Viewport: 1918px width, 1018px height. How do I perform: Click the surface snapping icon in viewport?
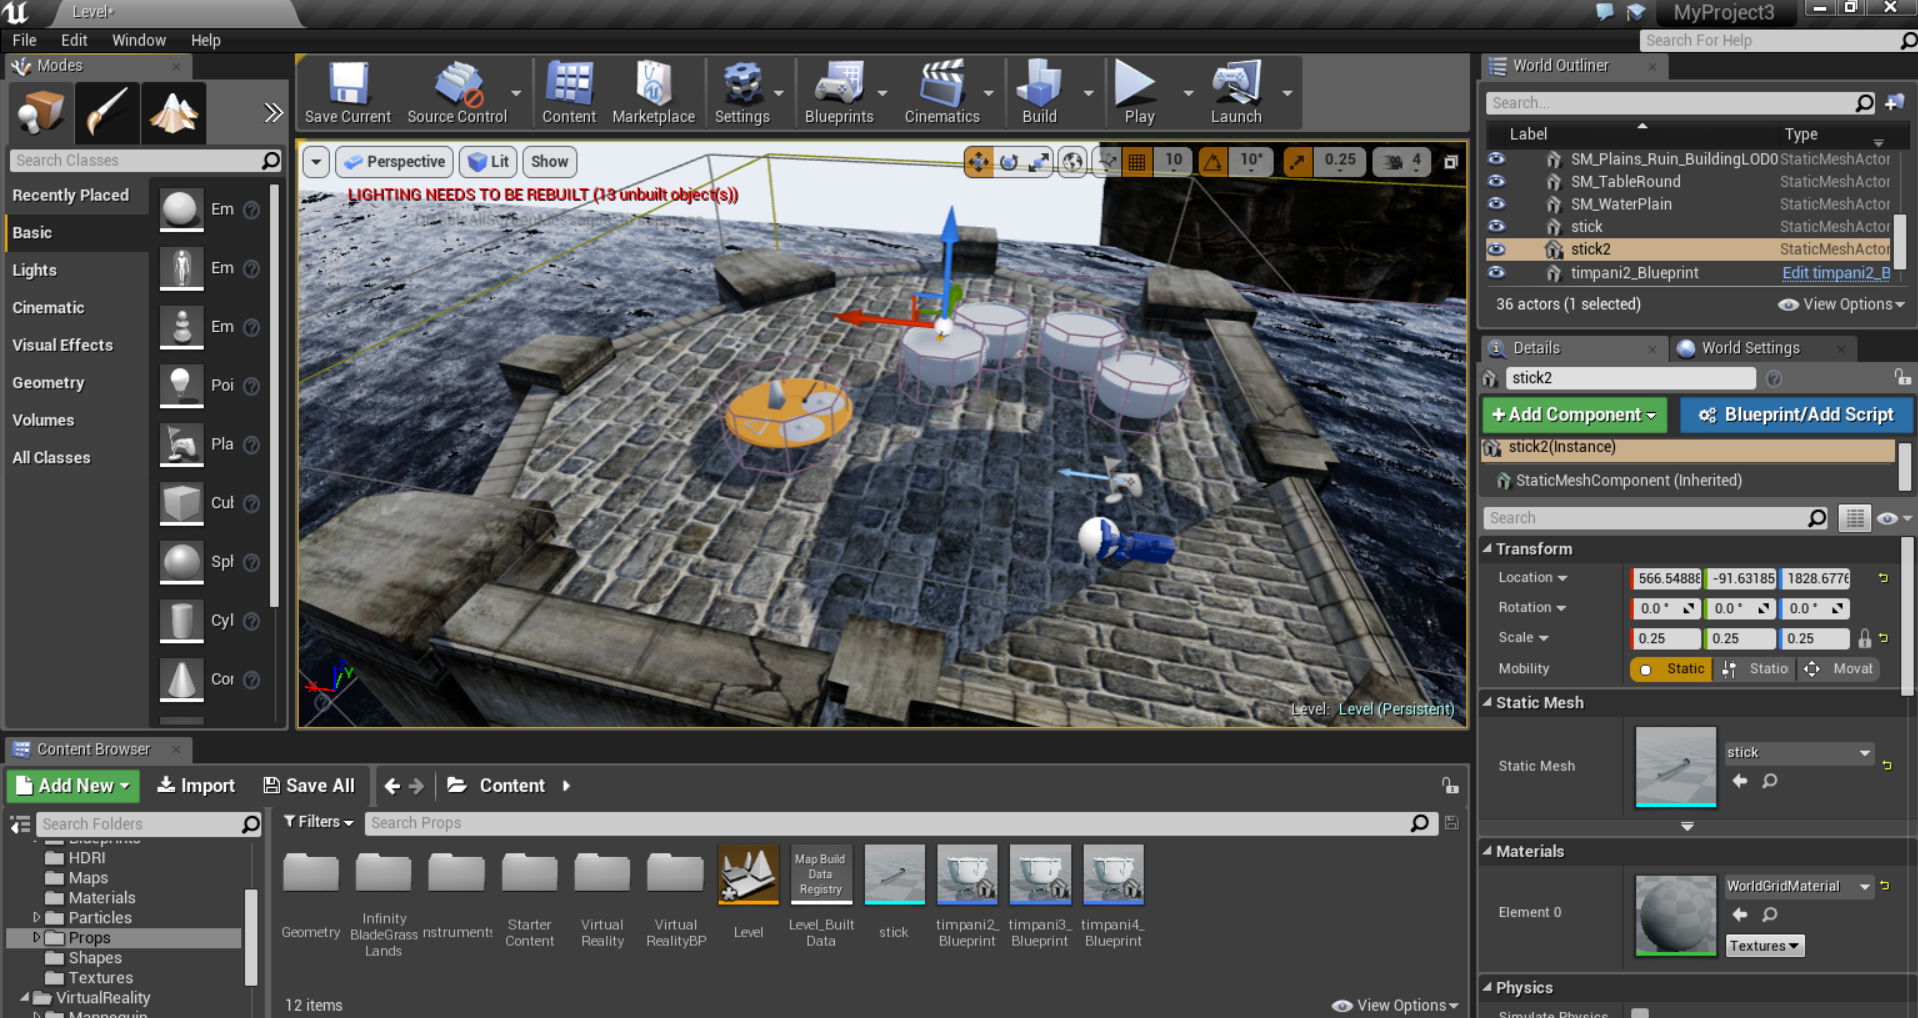1107,161
